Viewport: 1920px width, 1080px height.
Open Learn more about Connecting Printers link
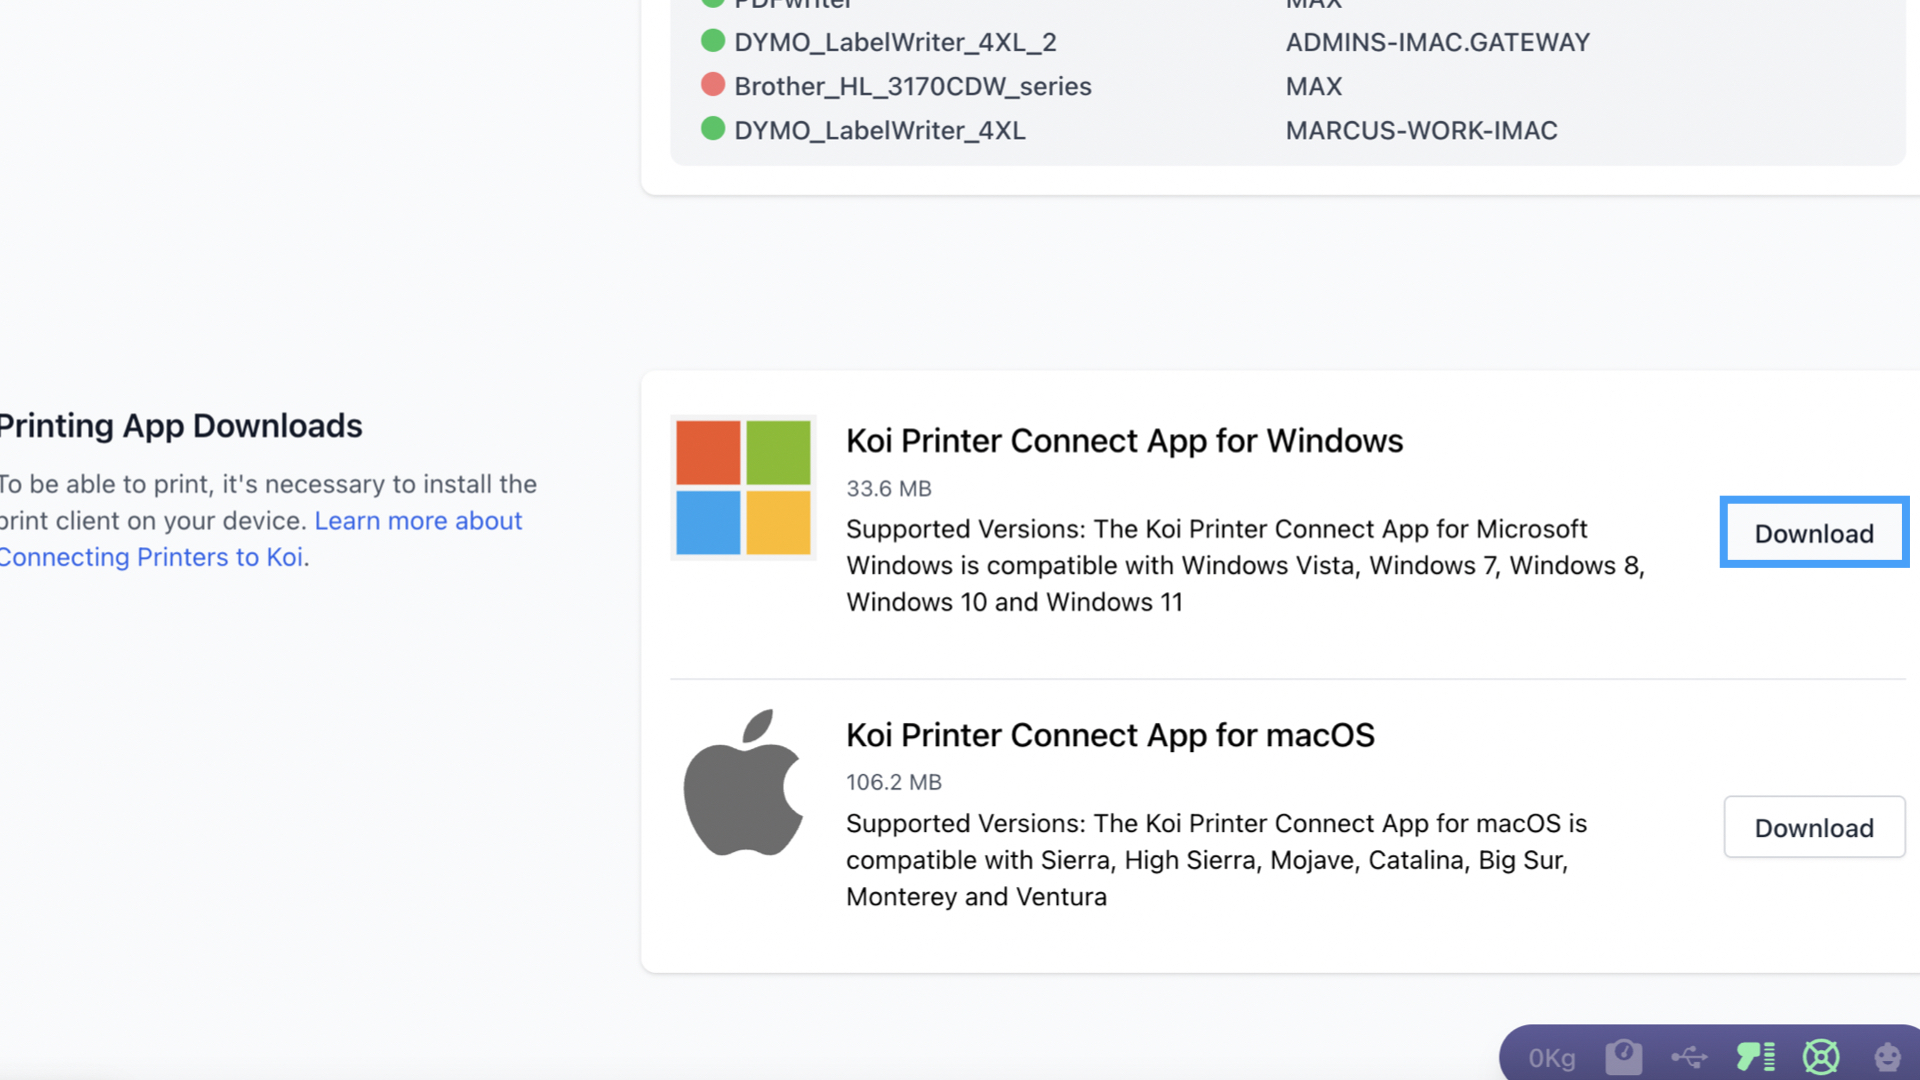tap(418, 521)
